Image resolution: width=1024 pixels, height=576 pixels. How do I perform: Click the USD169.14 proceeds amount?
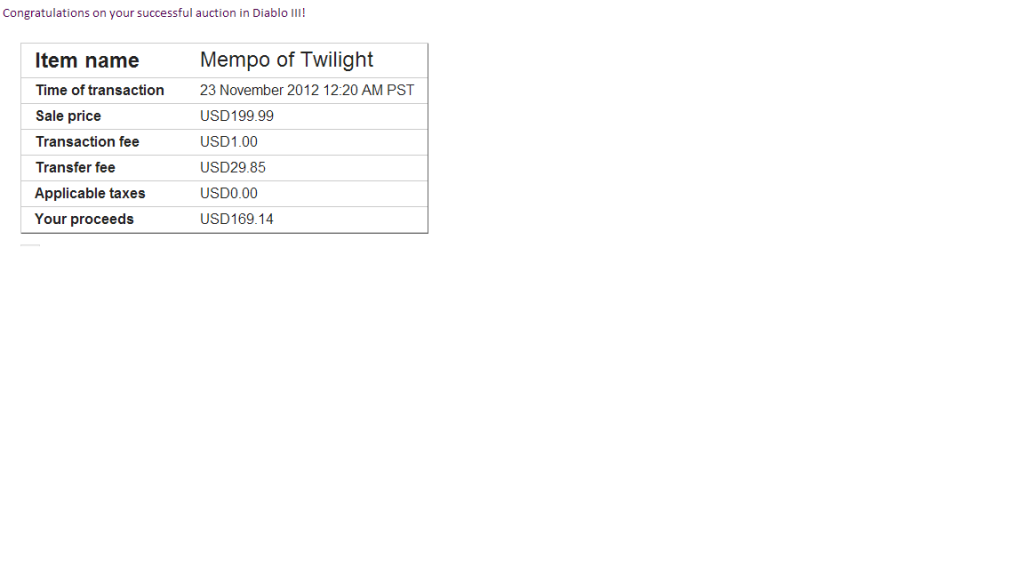pos(237,219)
